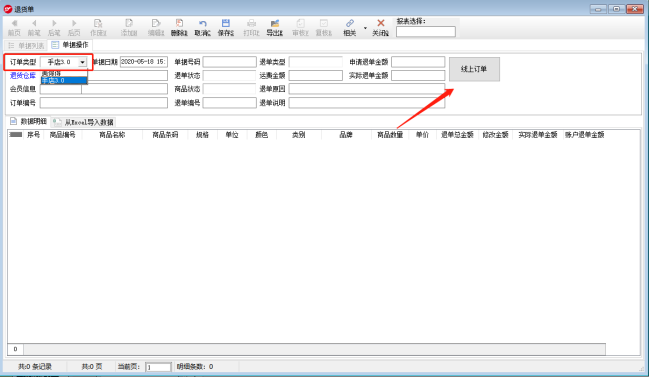Focus the 退单状态 field
The height and width of the screenshot is (377, 650).
pos(229,75)
